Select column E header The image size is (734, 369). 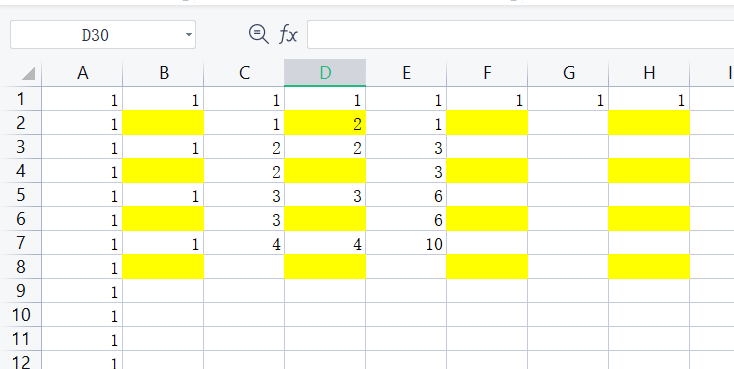pos(406,73)
